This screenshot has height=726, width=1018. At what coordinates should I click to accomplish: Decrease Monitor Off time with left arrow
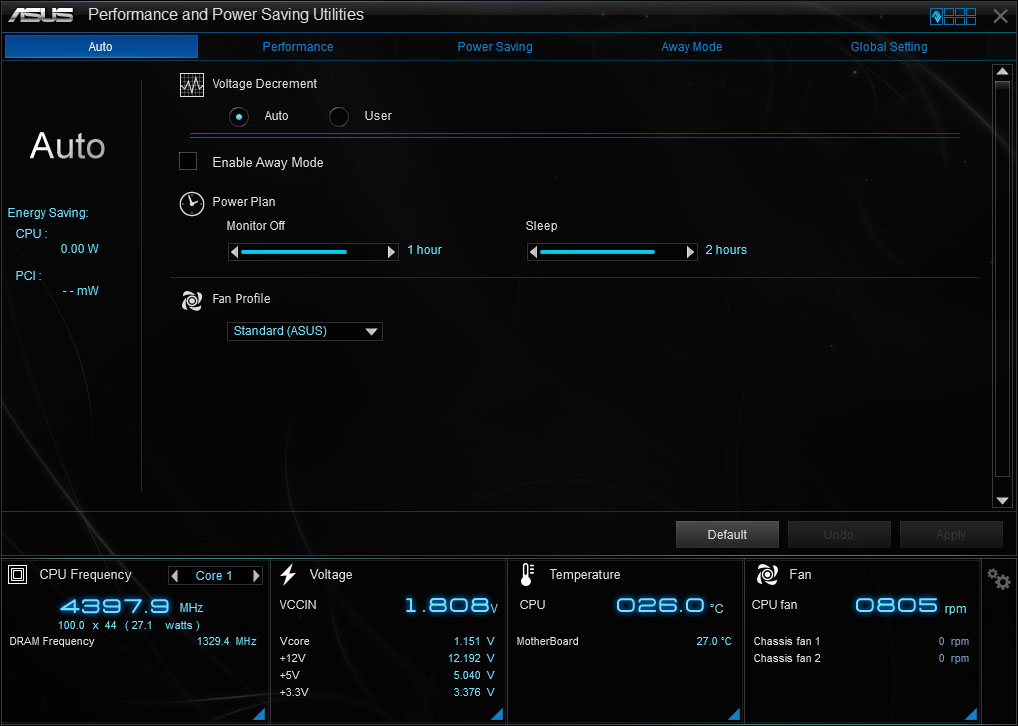coord(234,252)
